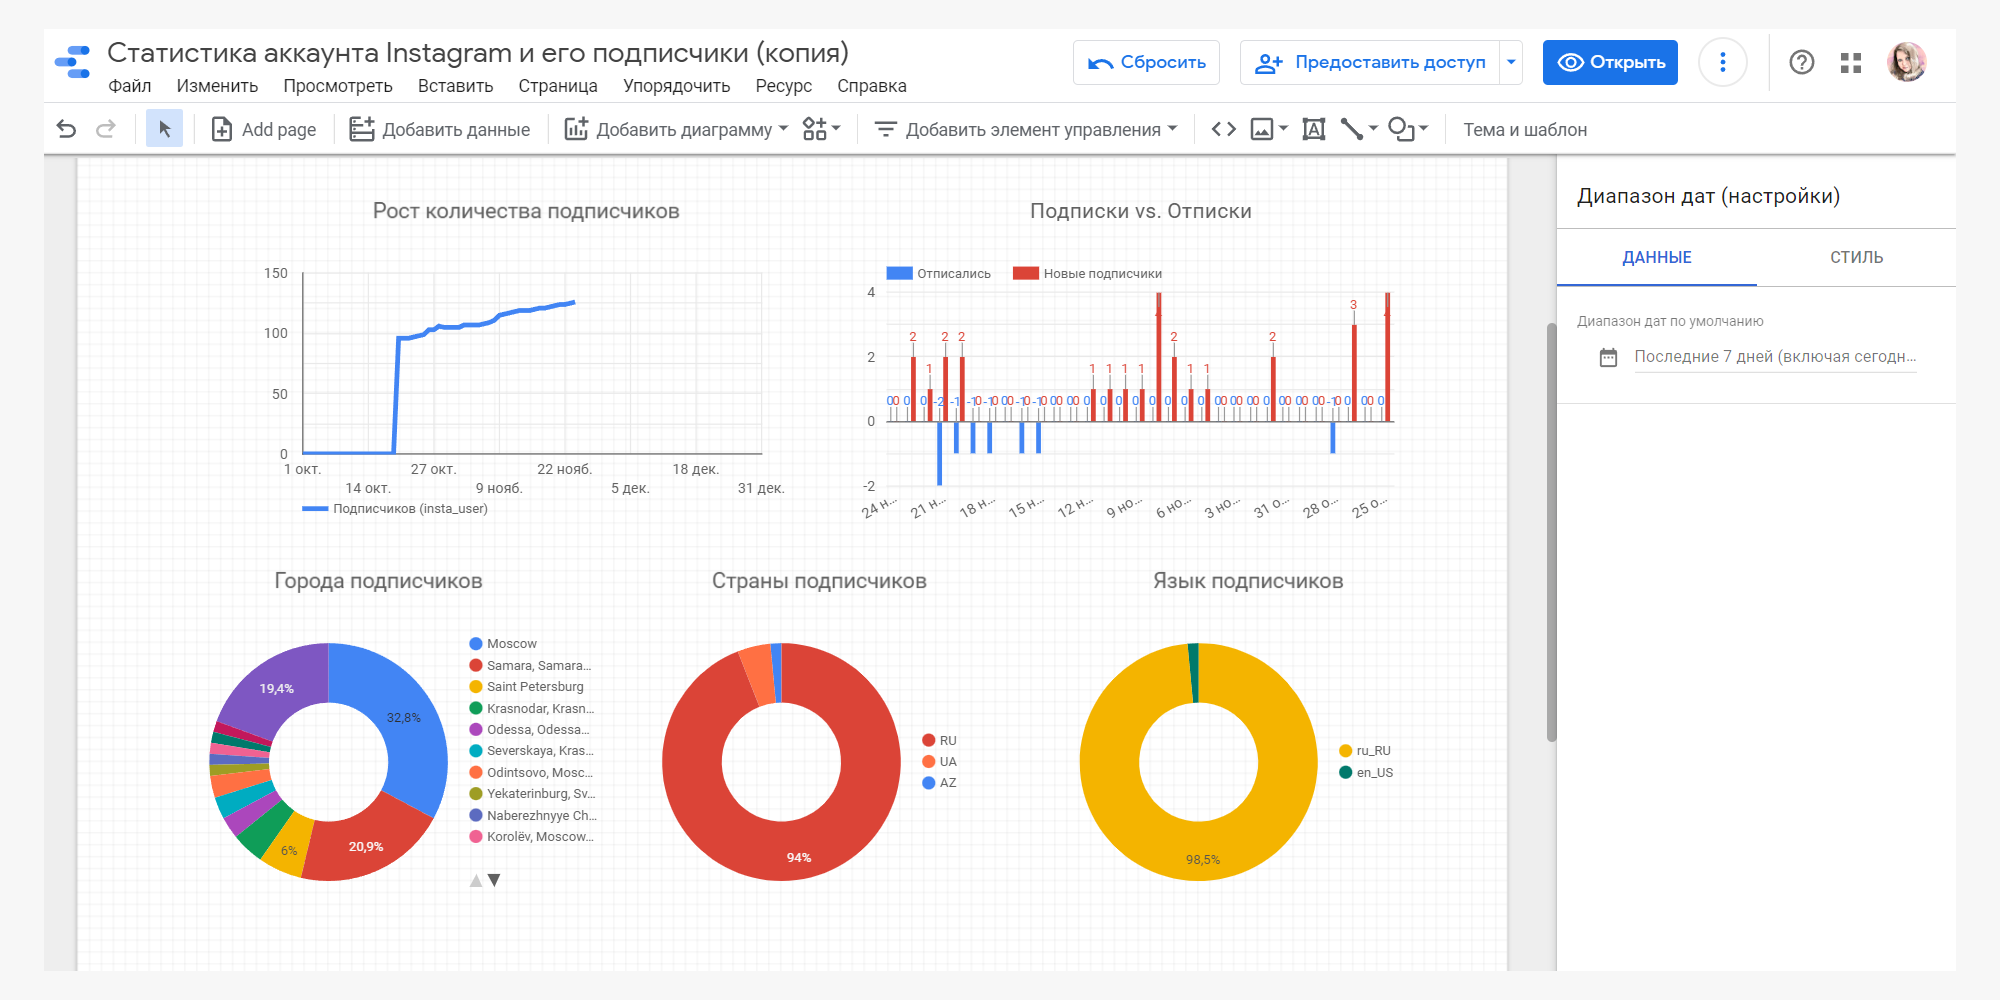Select the arrow selection mode tool
Screen dimensions: 2000x1000
[164, 129]
